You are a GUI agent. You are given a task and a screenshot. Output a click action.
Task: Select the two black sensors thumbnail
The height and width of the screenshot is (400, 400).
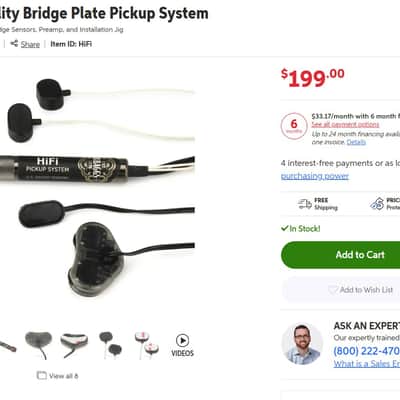pos(111,345)
